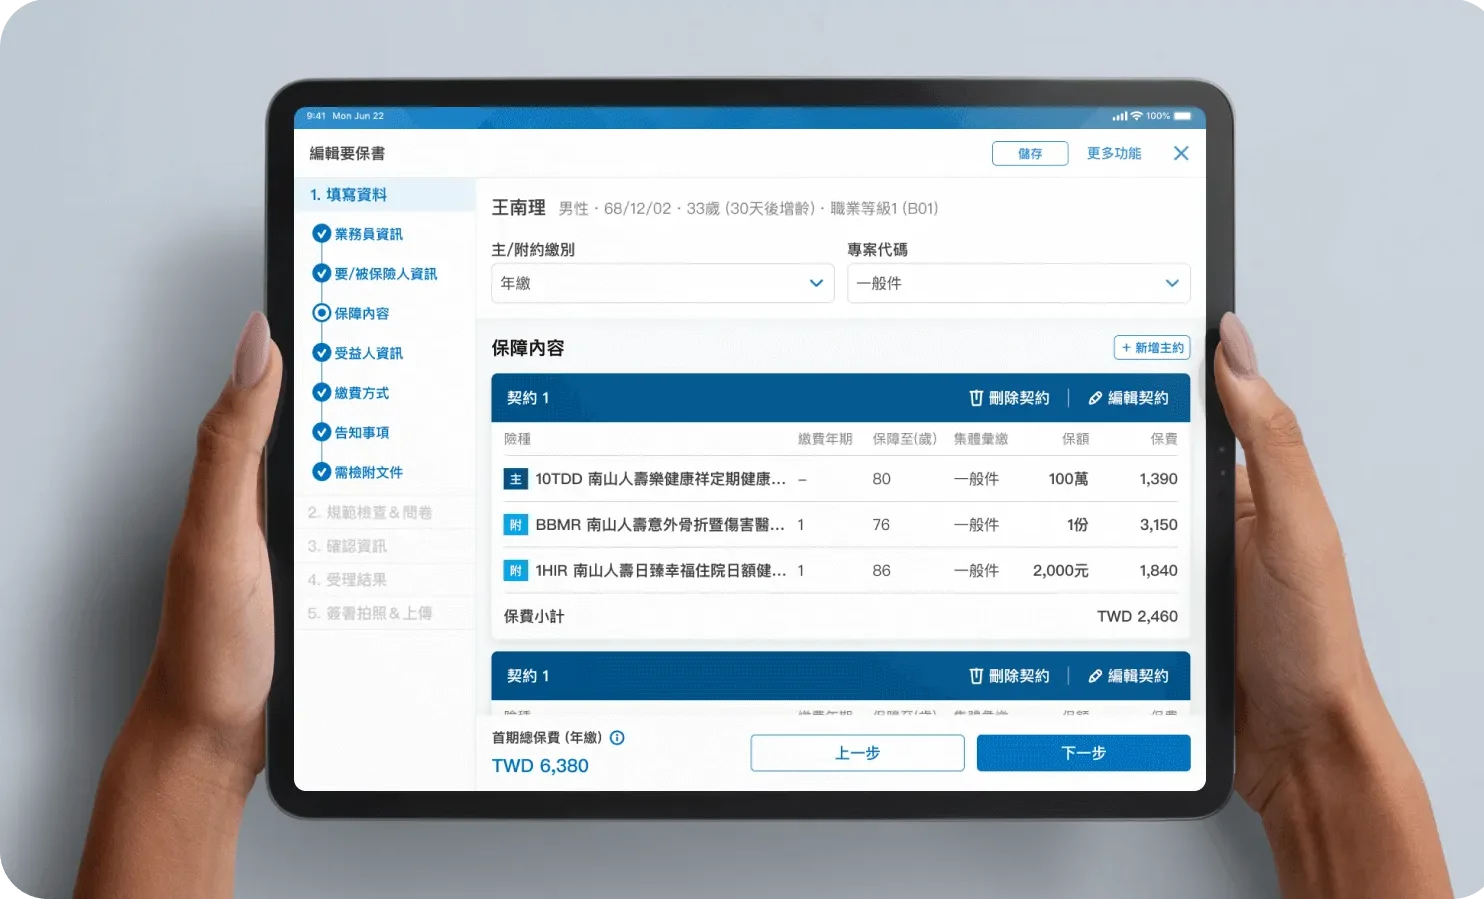Open the 主/附約繳別 dropdown showing 年繳

[662, 283]
